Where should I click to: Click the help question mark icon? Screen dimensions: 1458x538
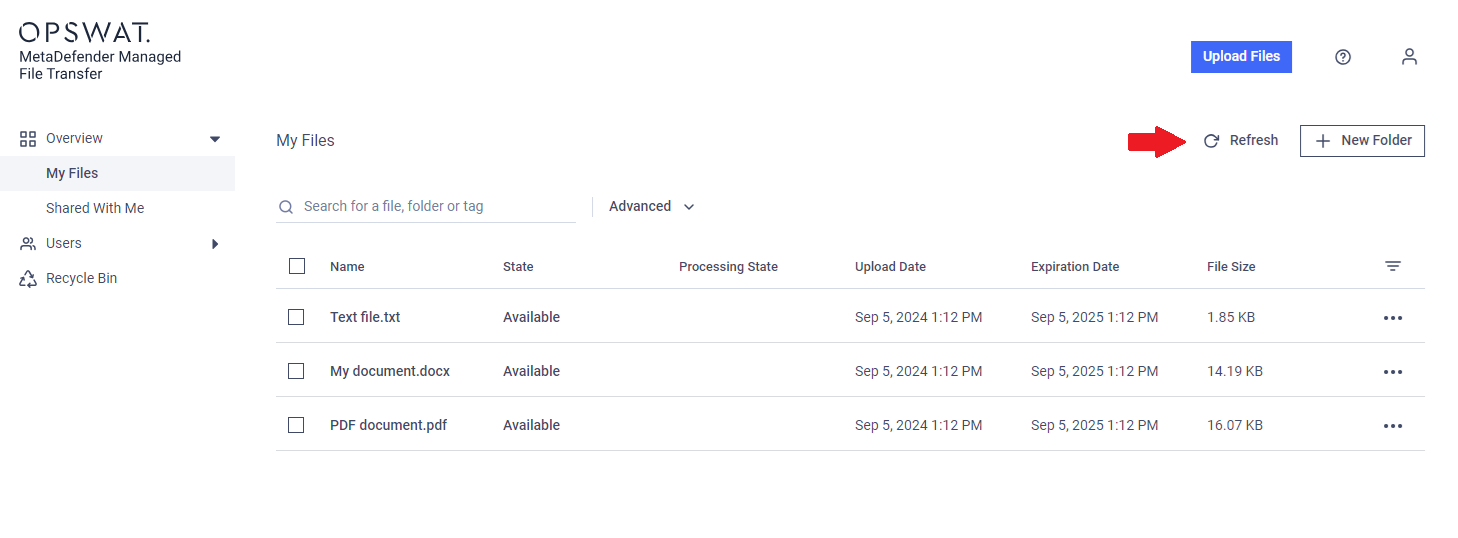click(x=1343, y=57)
